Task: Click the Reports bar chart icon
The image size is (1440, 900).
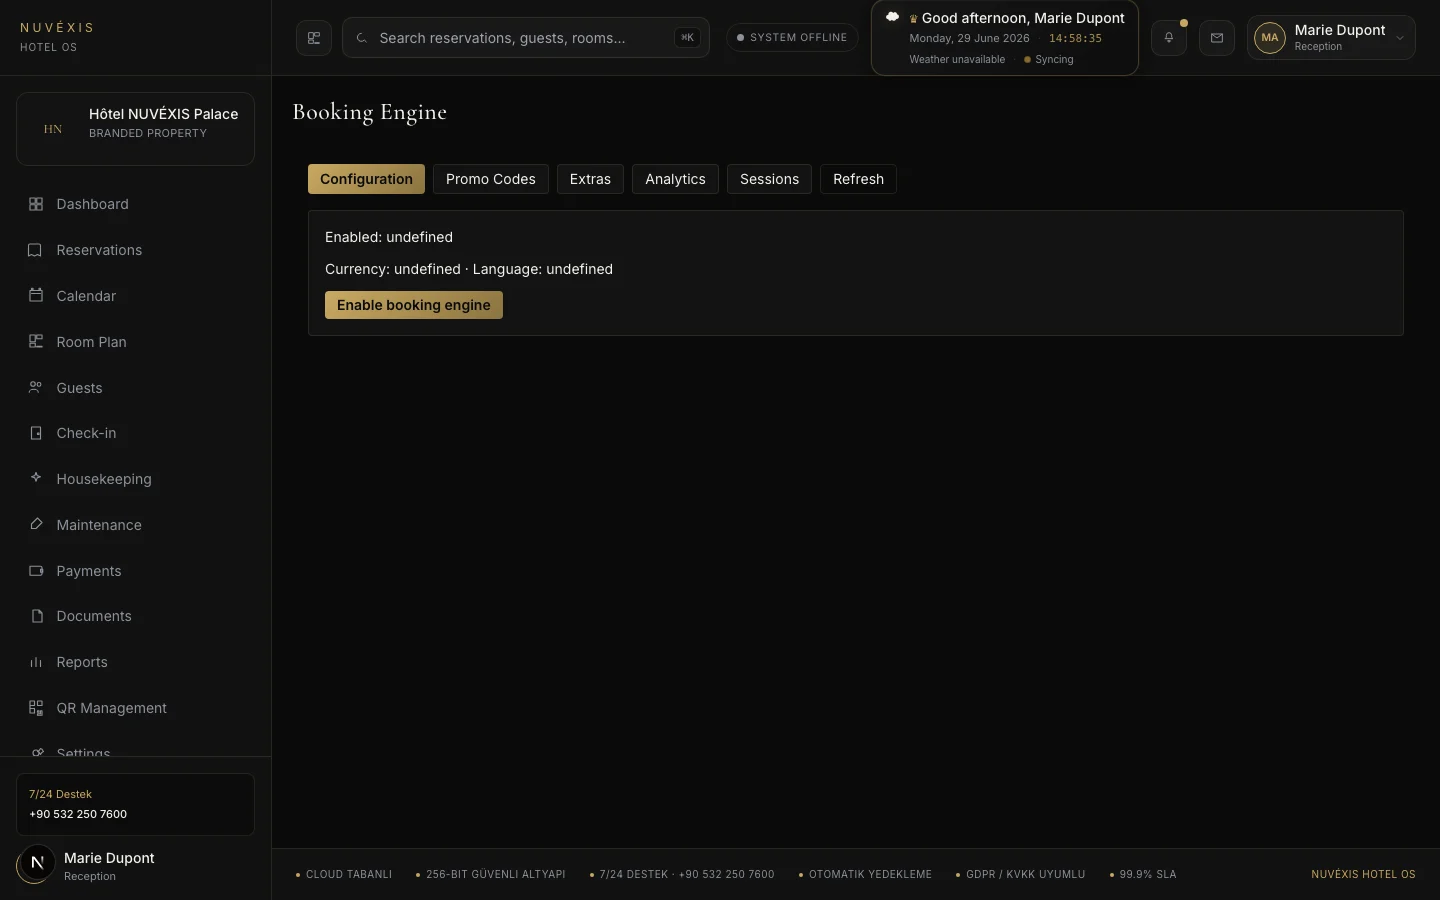Action: pyautogui.click(x=36, y=662)
